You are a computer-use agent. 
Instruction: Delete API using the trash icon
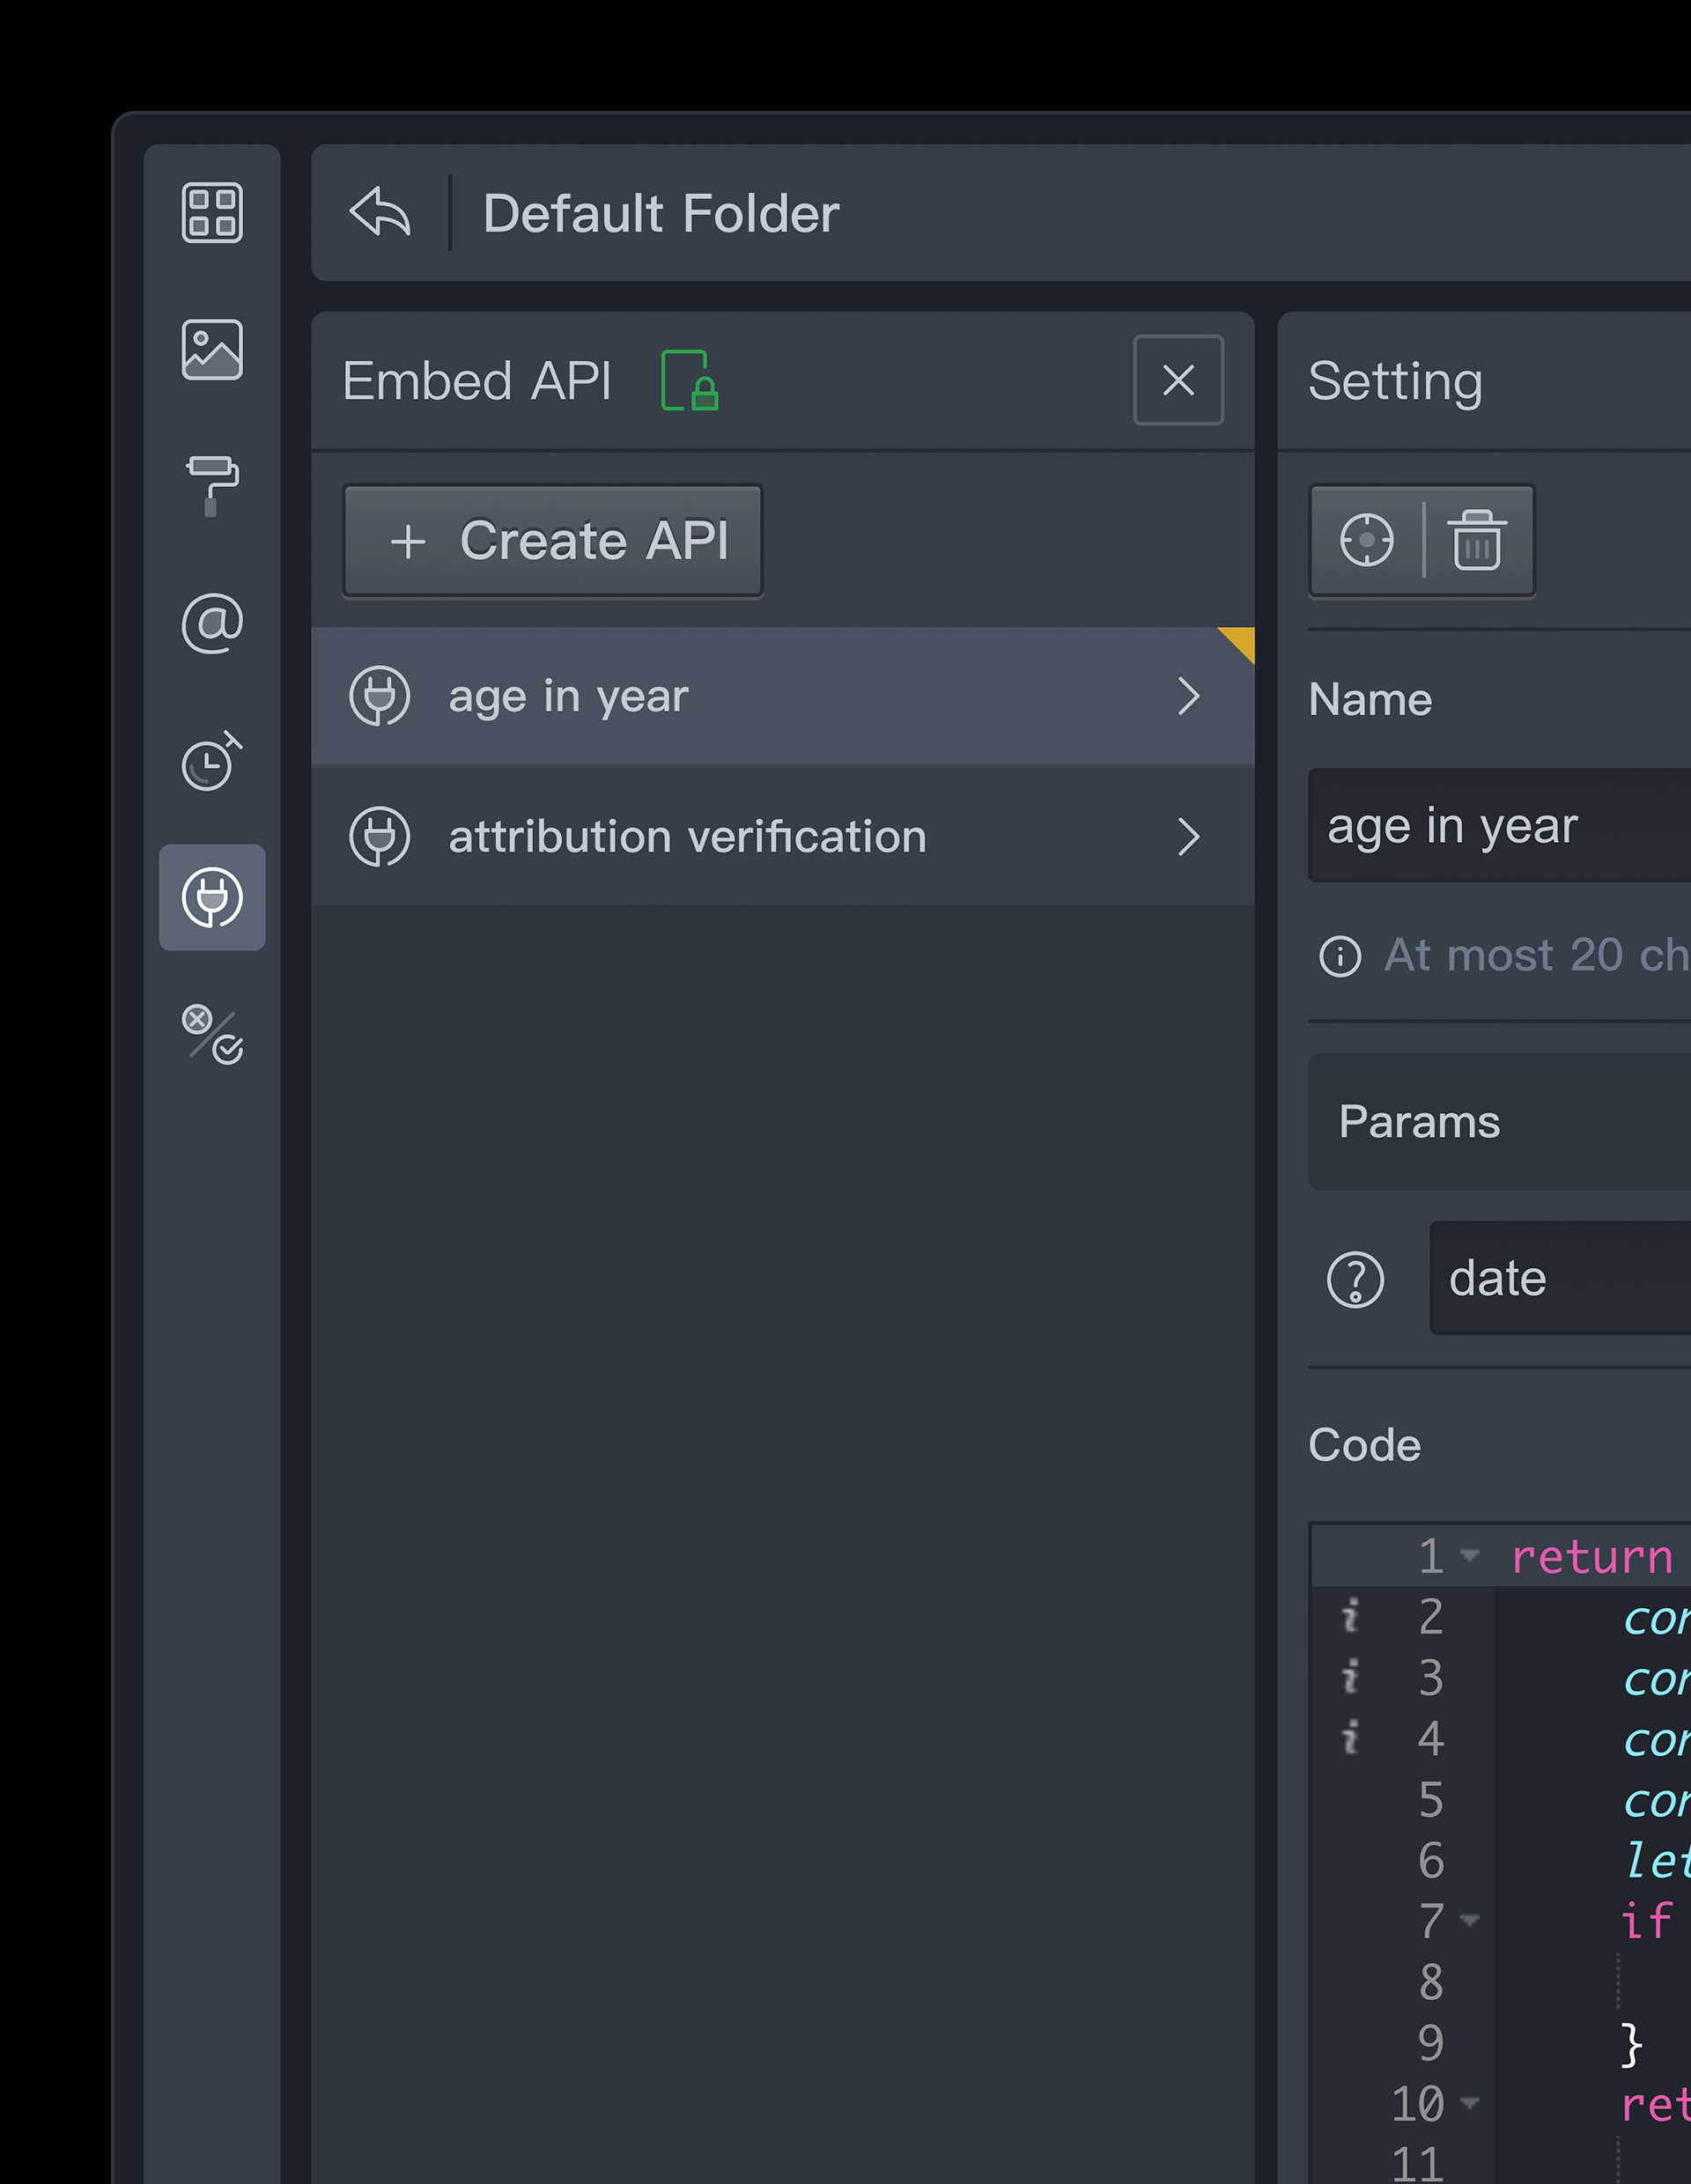[1477, 541]
